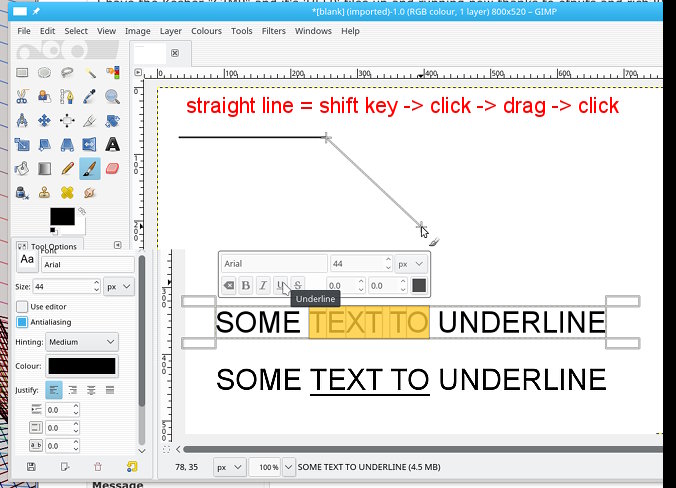Click the Move tool icon

point(45,121)
